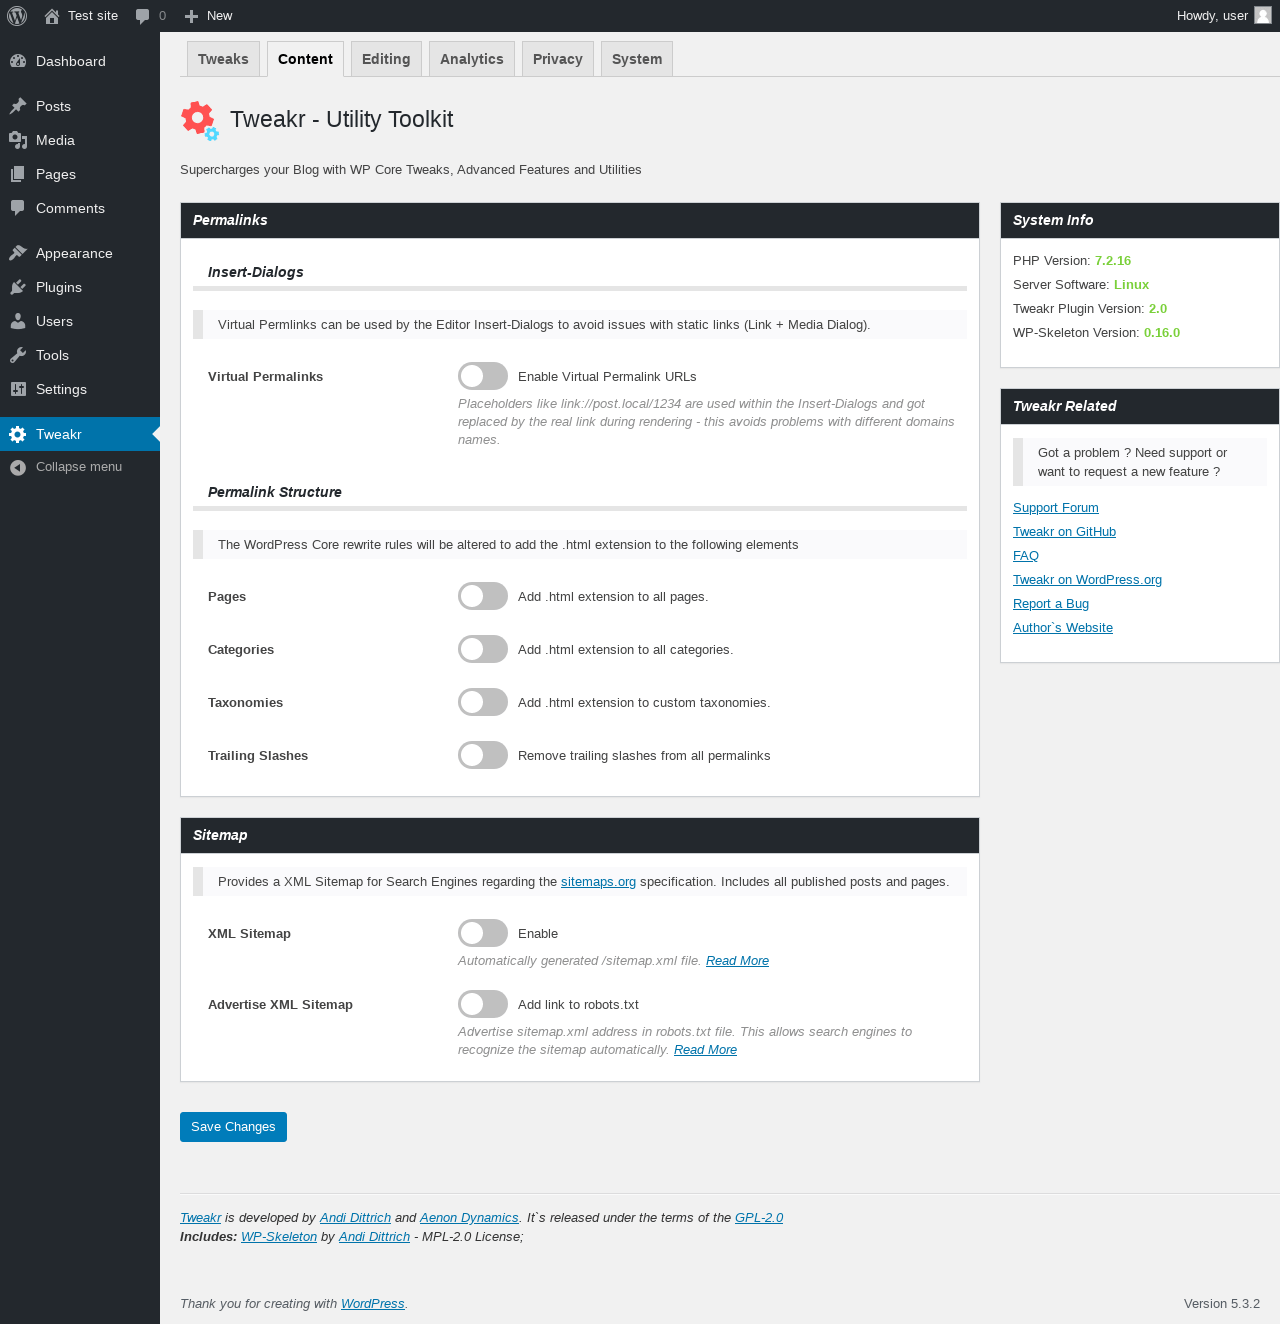
Task: Open the Analytics tab
Action: [x=472, y=59]
